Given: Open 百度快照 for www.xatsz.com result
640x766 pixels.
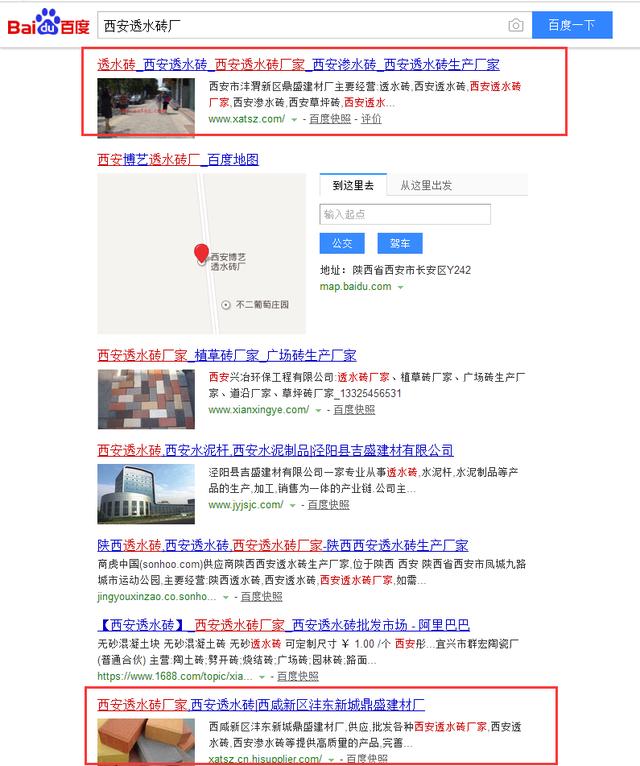Looking at the screenshot, I should coord(330,119).
